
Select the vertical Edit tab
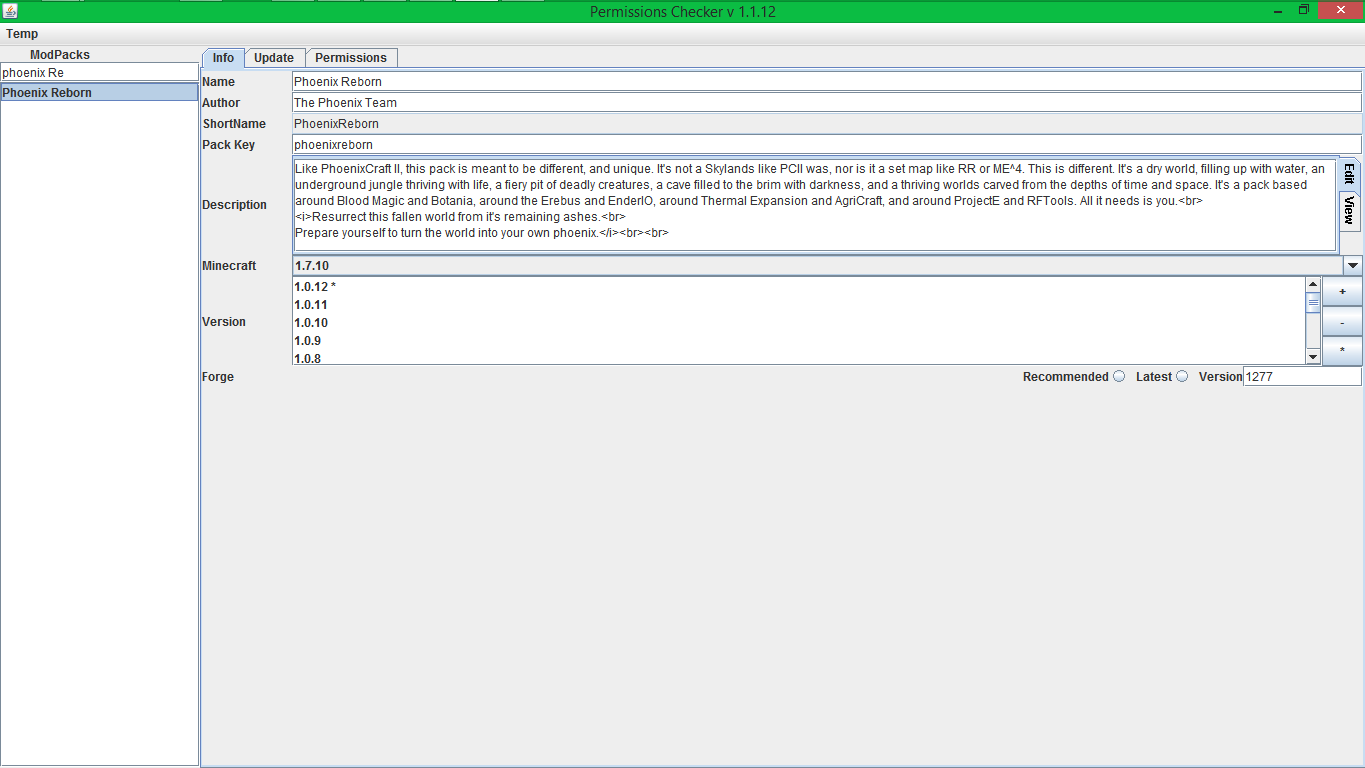[1349, 173]
